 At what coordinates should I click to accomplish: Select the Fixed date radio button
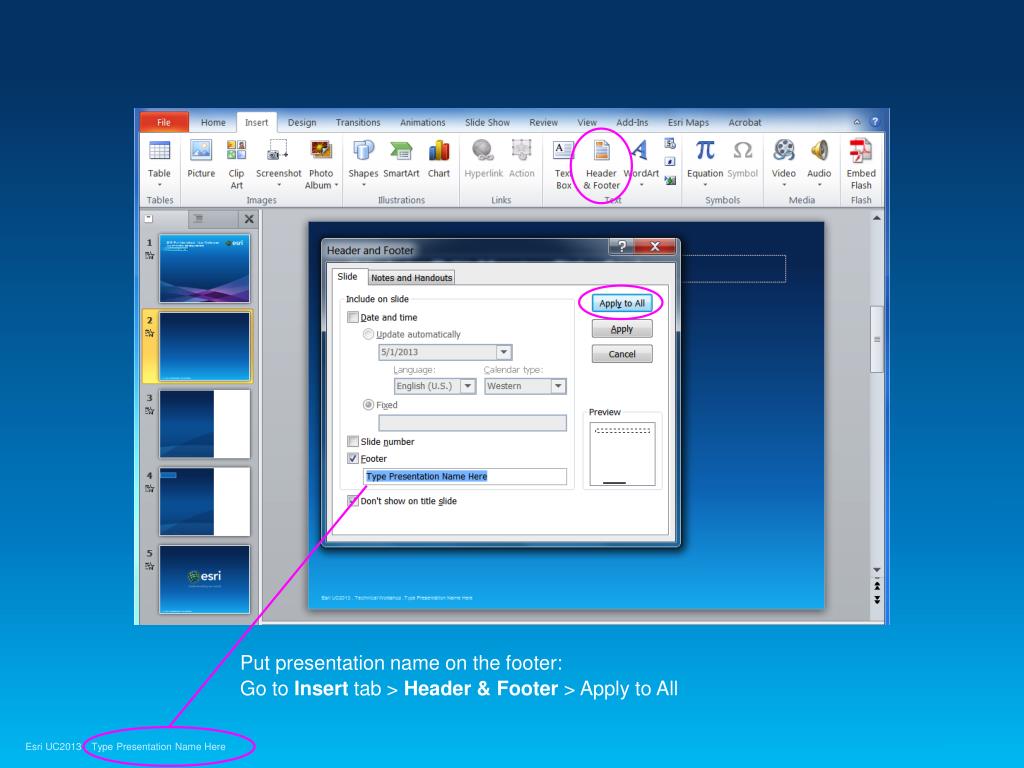tap(368, 405)
